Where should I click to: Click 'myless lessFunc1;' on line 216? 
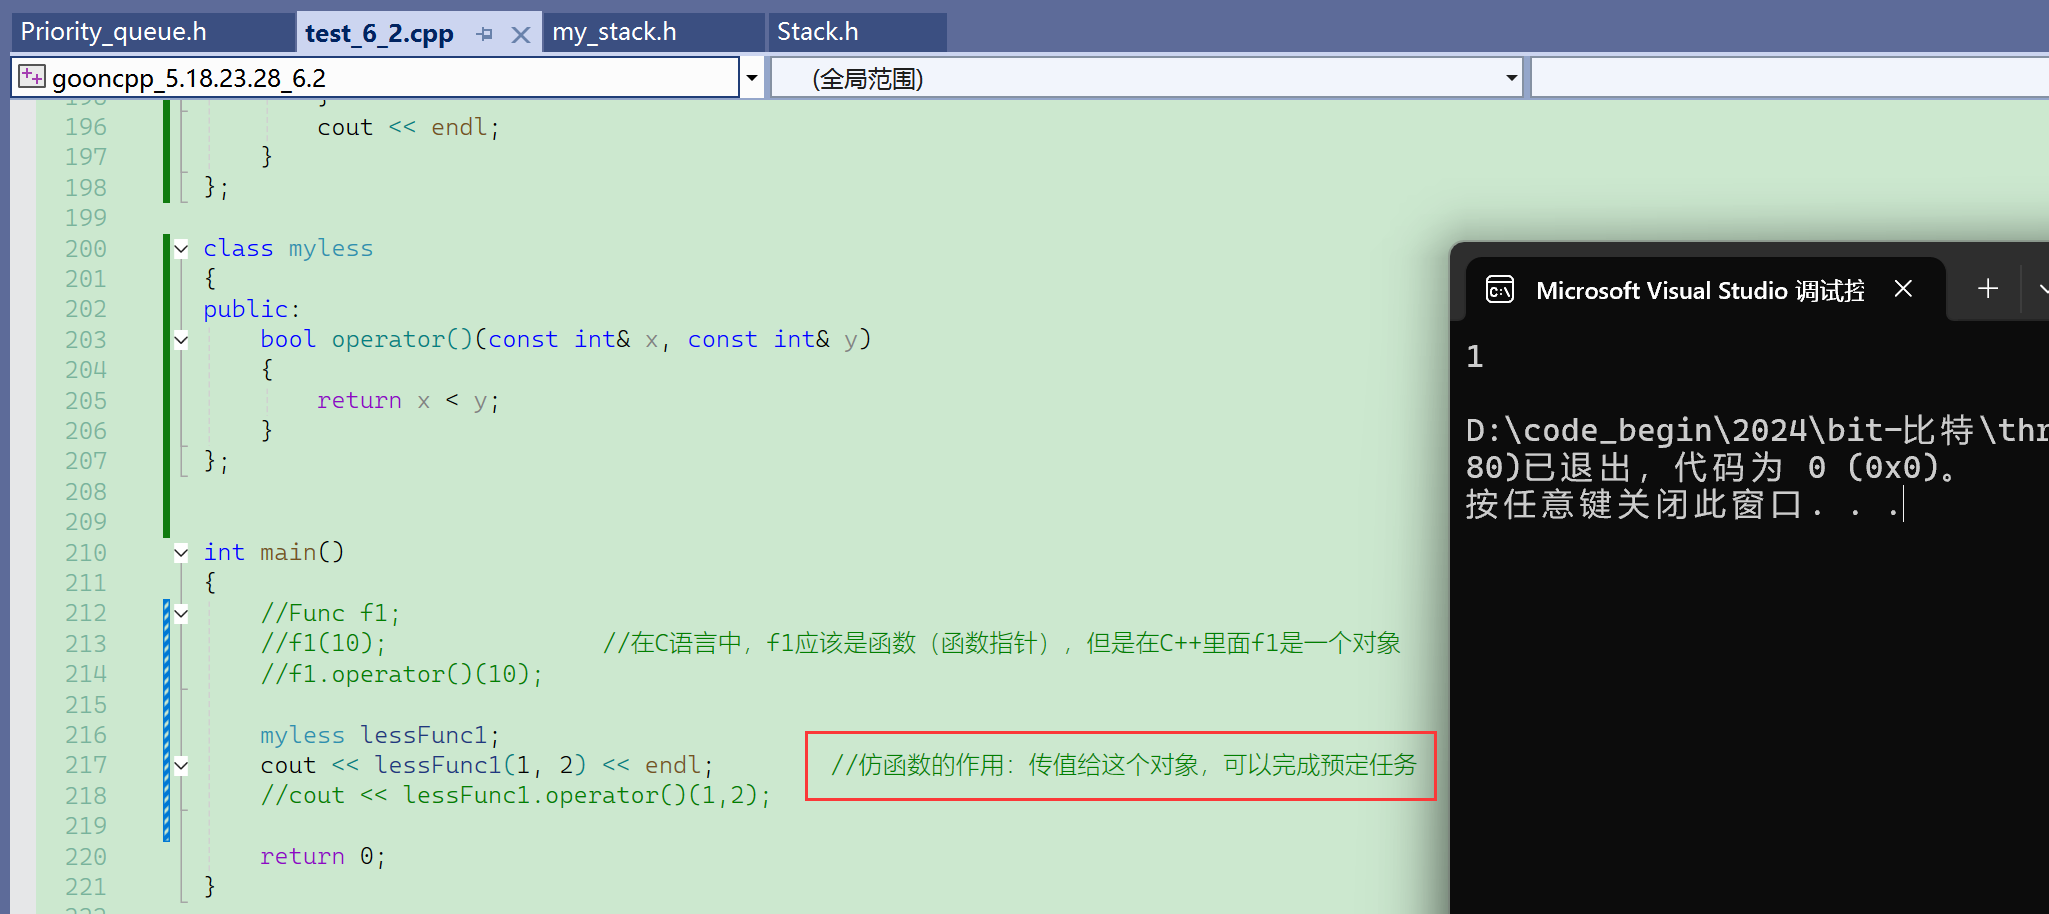380,735
